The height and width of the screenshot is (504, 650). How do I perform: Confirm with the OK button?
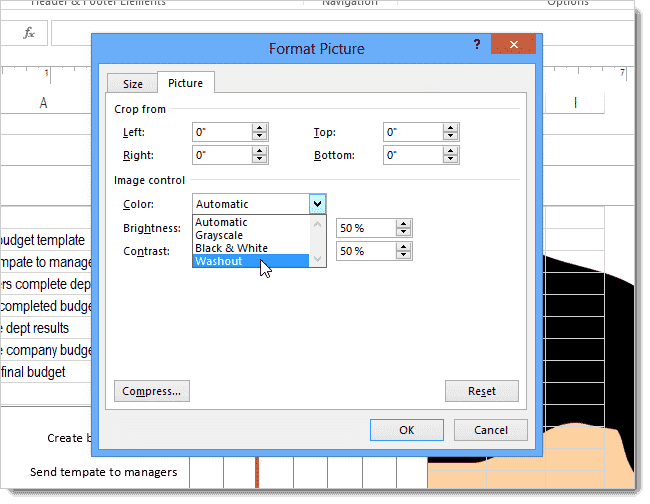407,430
